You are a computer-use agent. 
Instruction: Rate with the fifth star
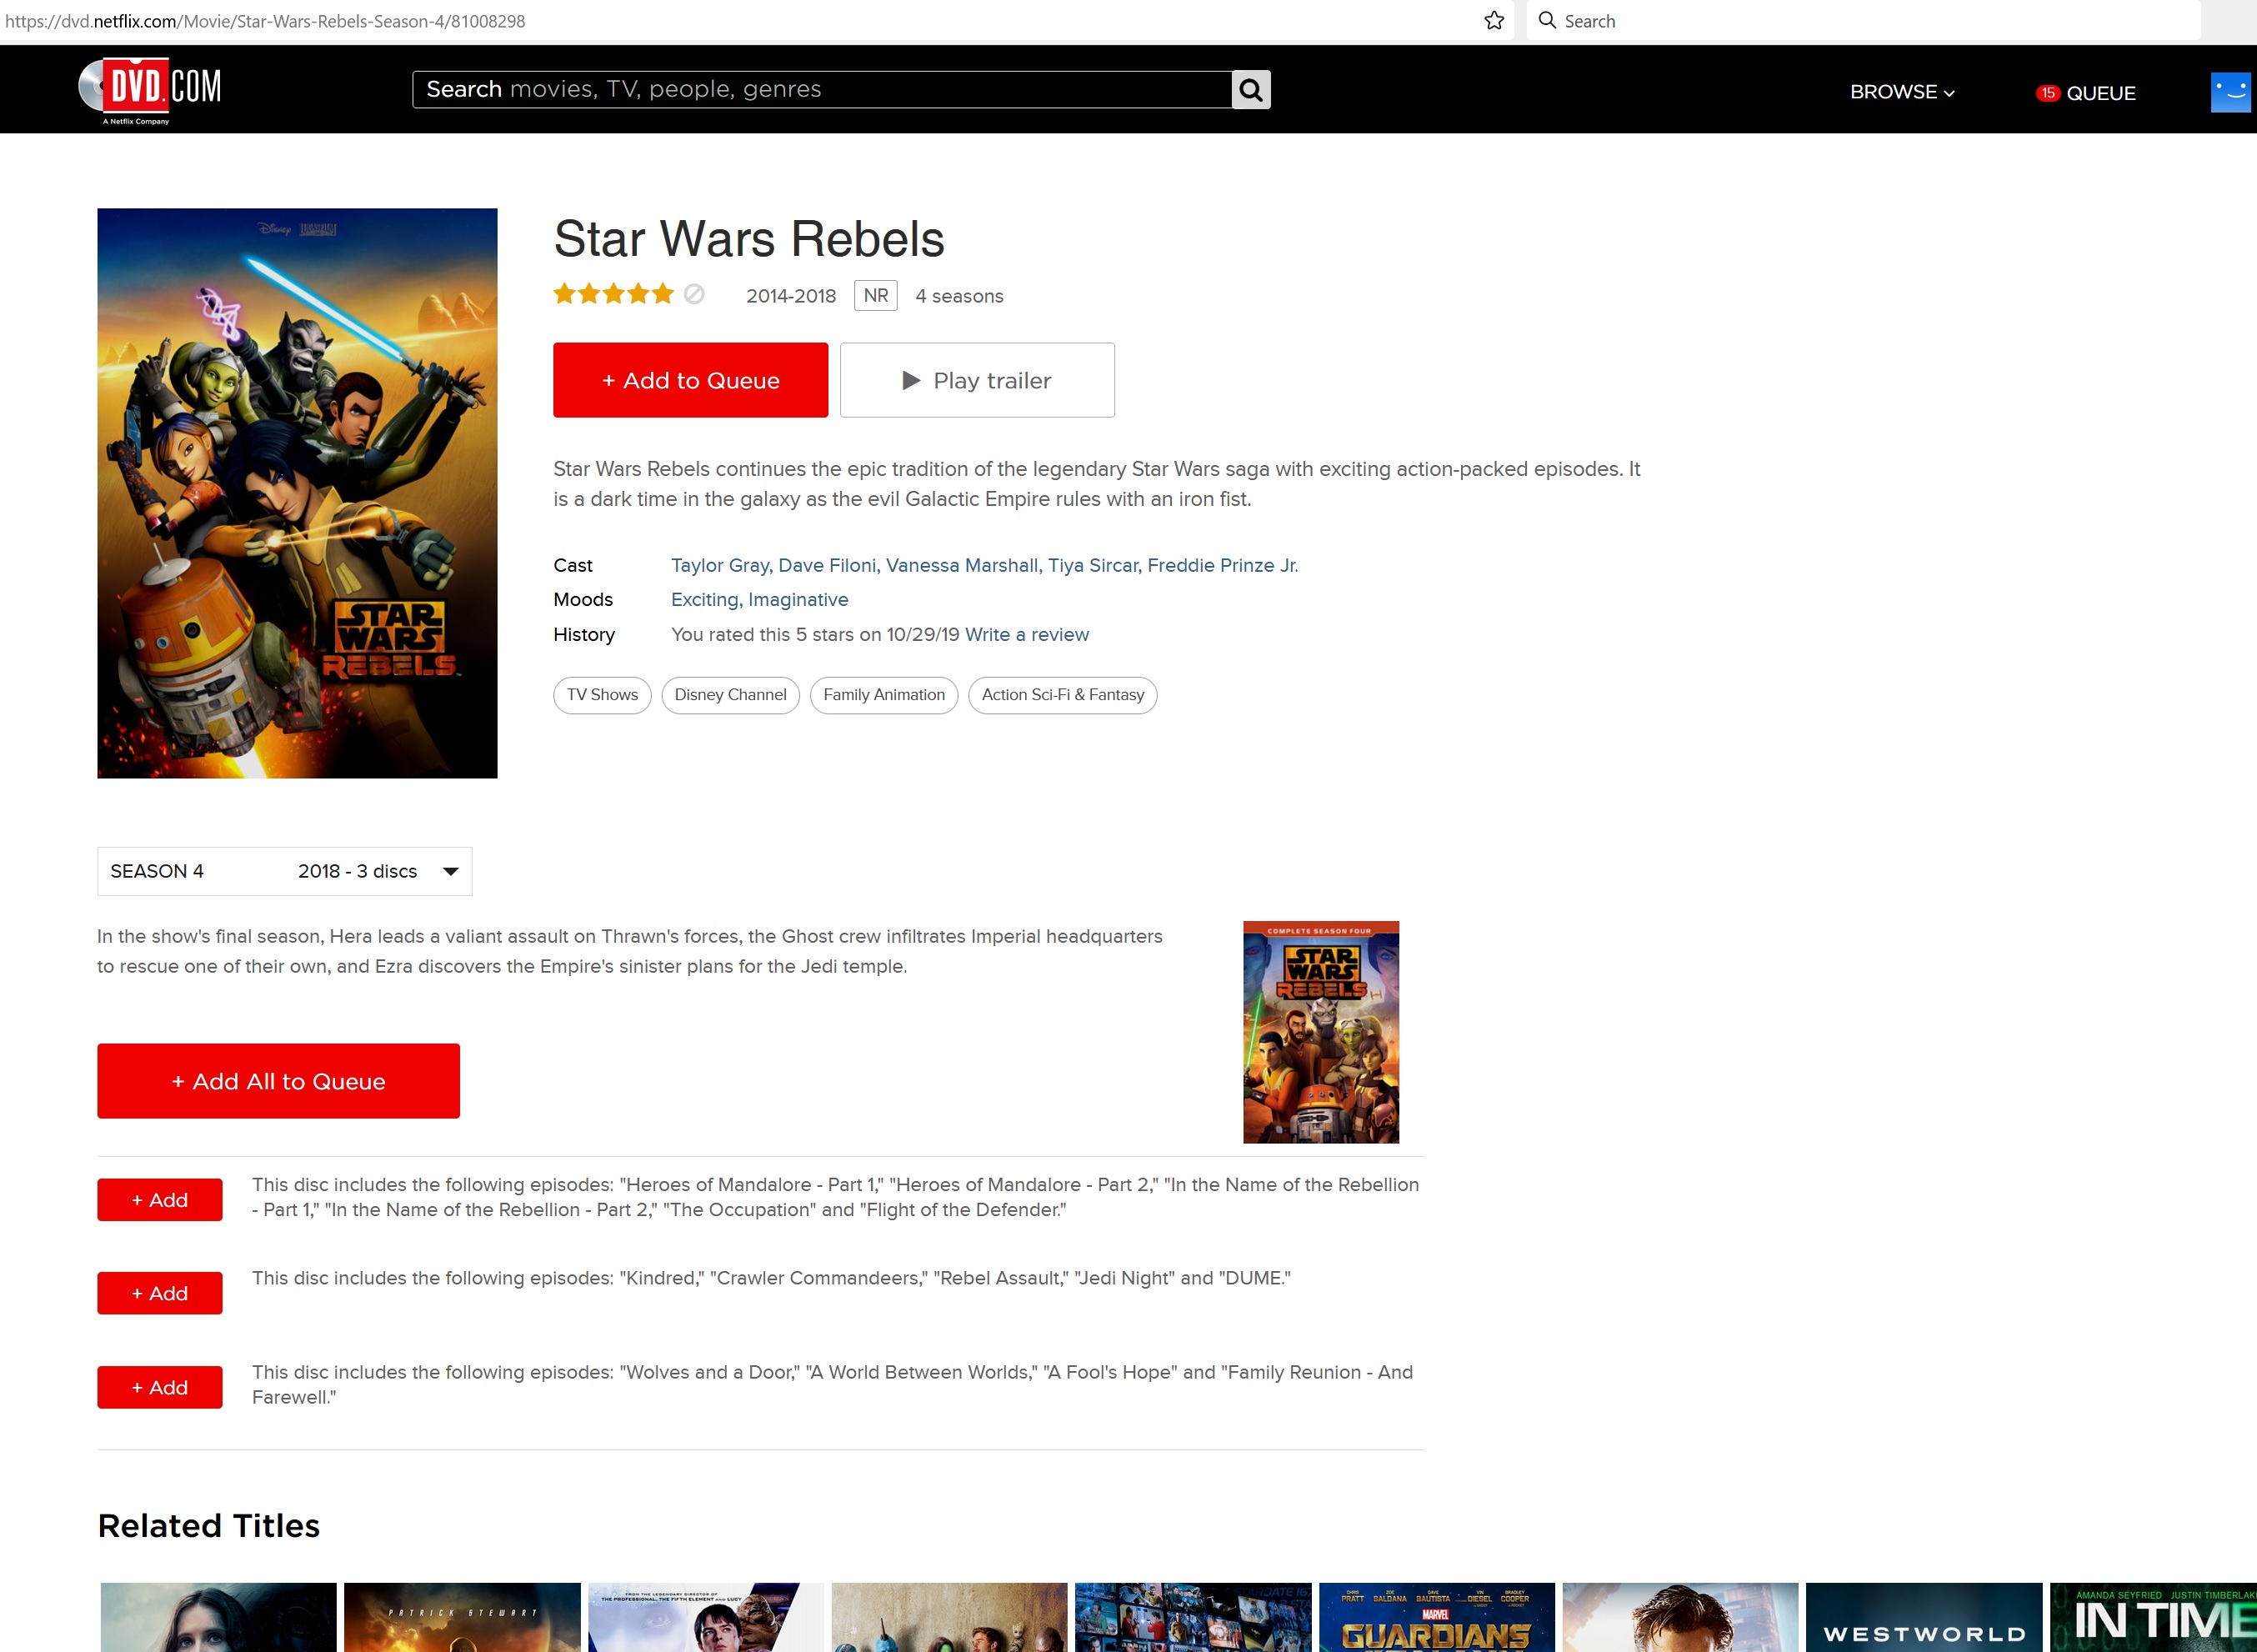[663, 294]
